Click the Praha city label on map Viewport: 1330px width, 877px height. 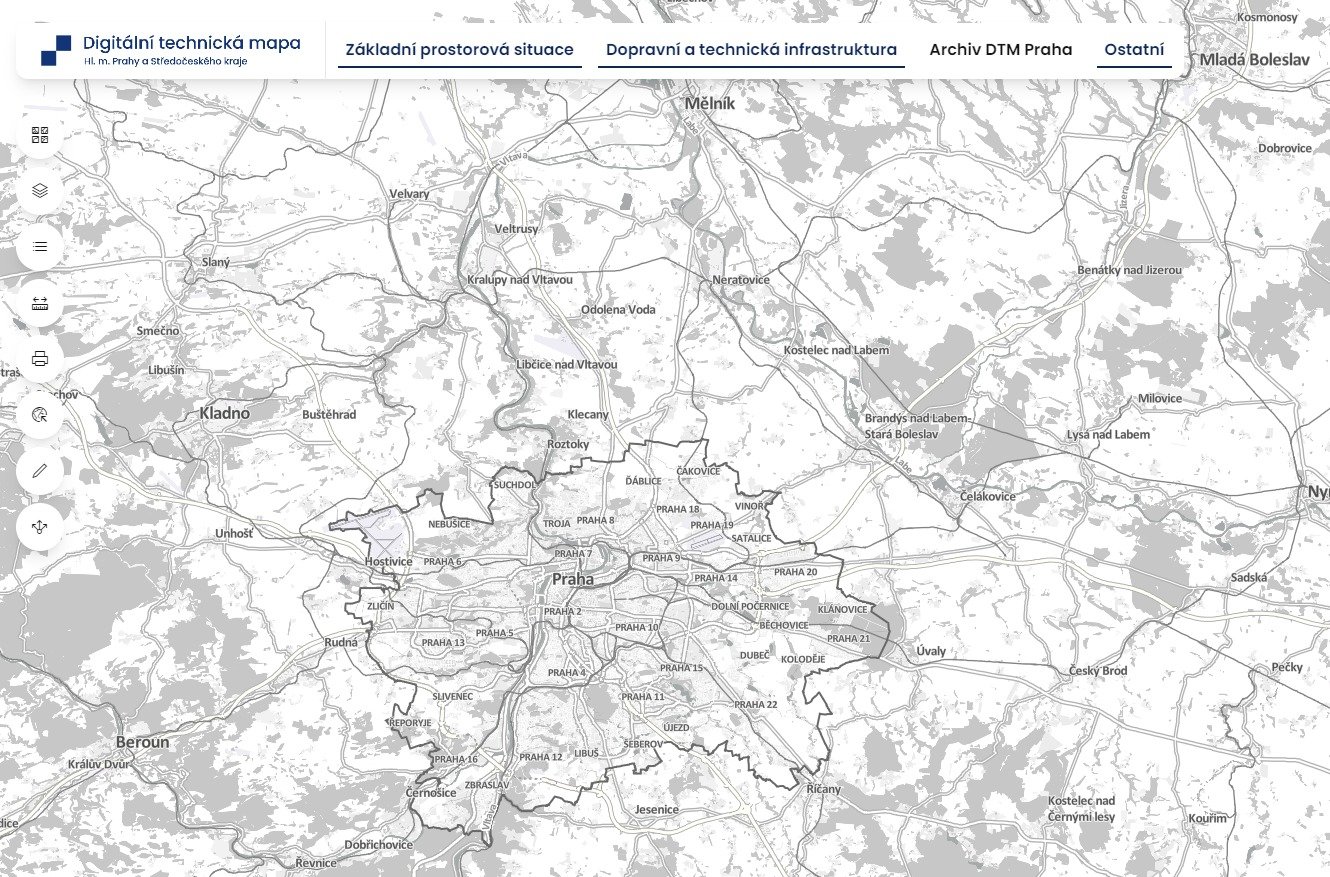[x=572, y=579]
